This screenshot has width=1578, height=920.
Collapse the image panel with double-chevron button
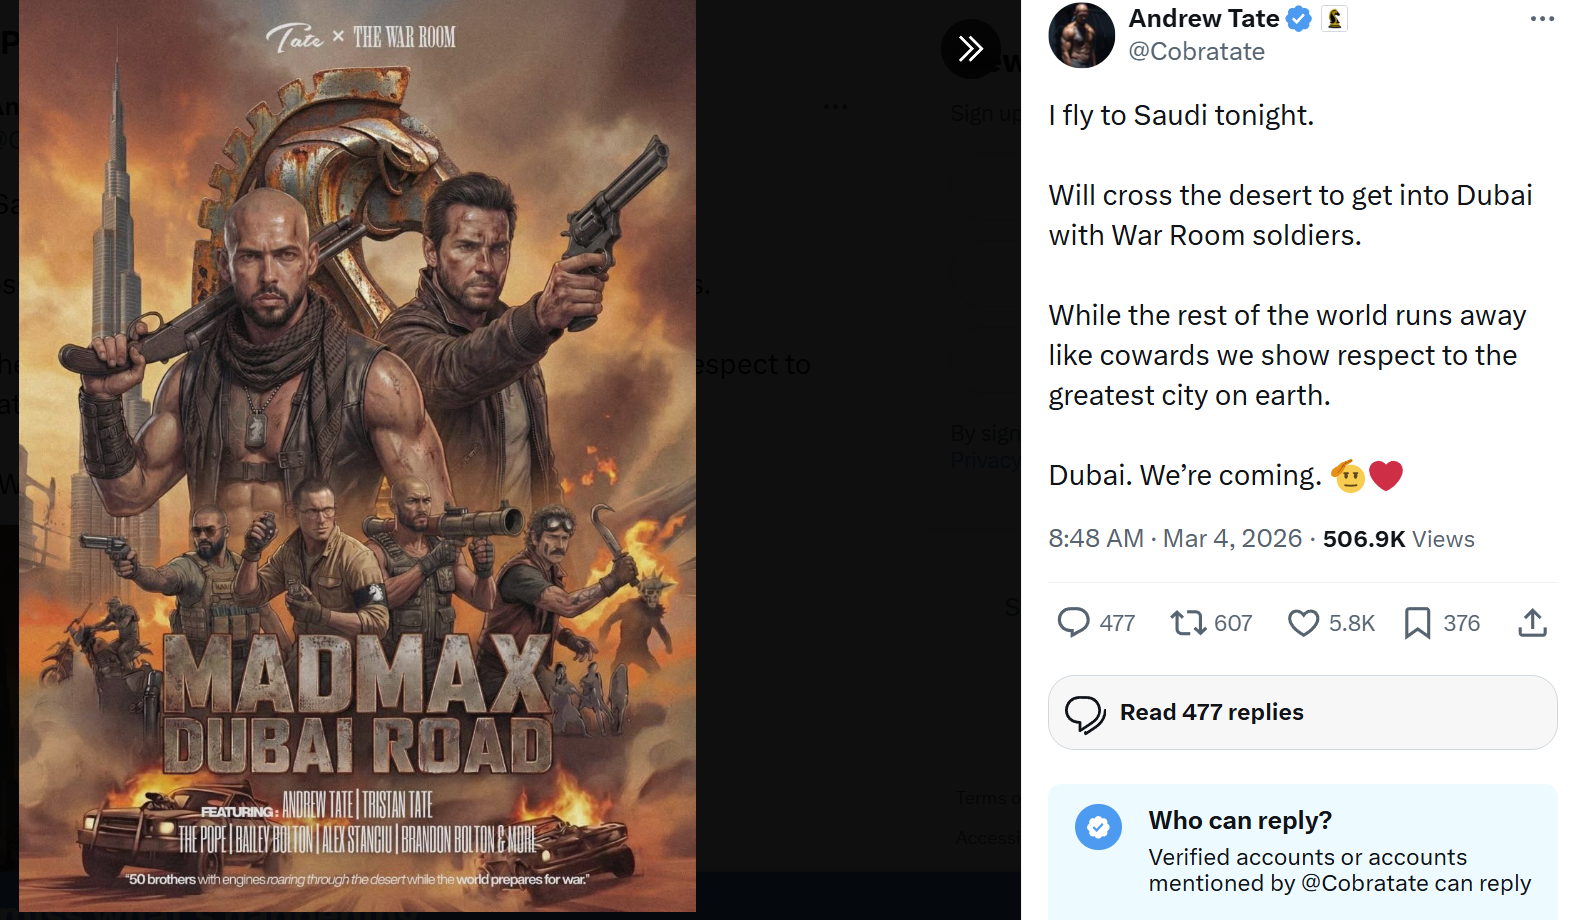[970, 48]
